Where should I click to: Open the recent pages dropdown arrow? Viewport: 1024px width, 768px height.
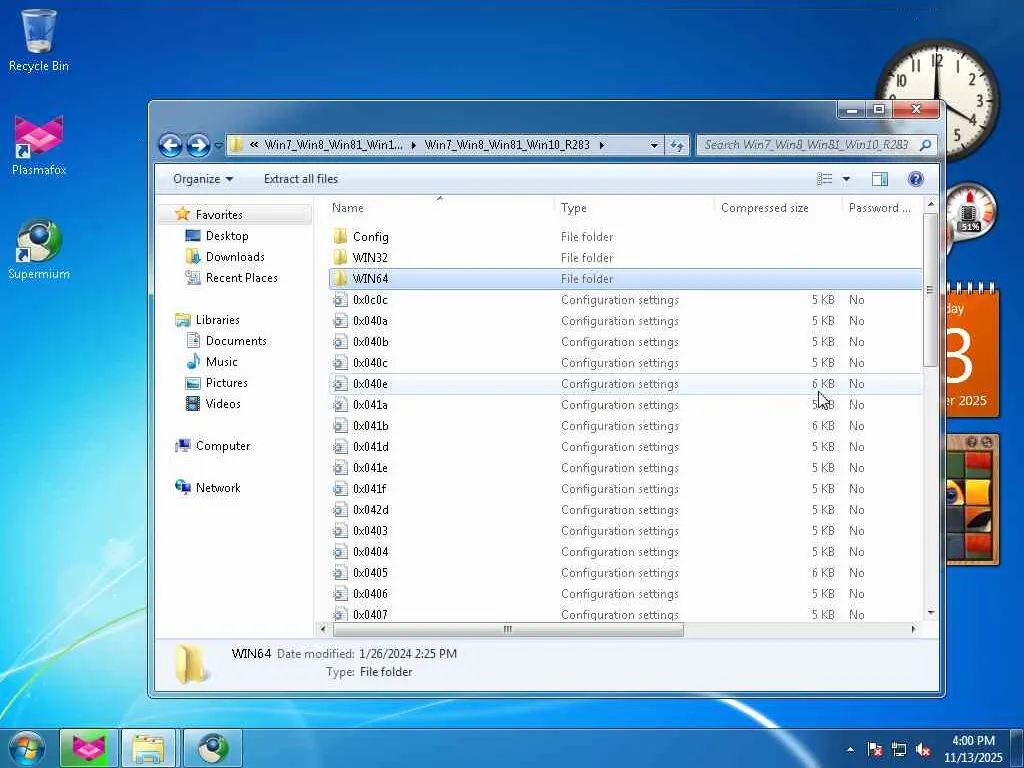[x=219, y=146]
